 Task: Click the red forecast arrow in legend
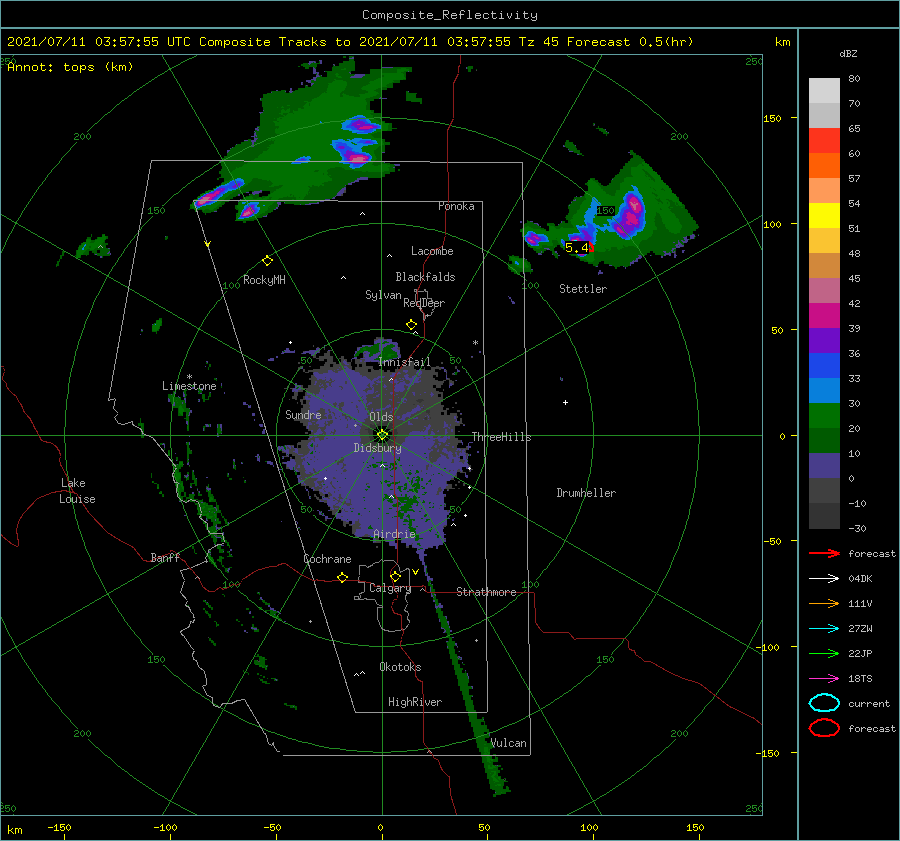pos(824,553)
